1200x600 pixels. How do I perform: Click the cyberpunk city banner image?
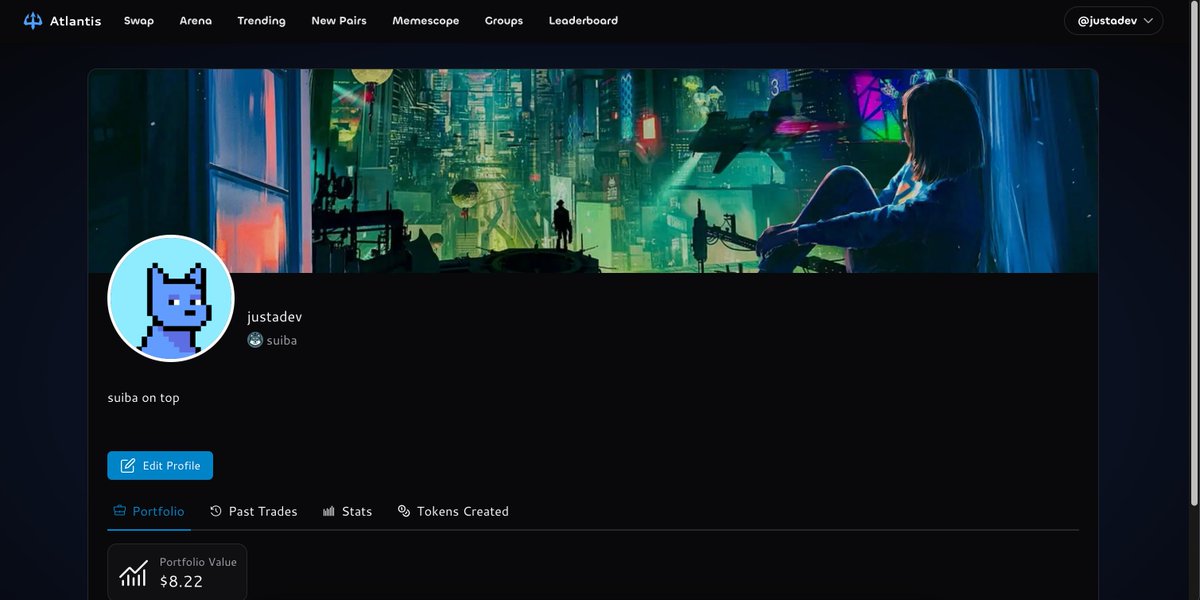pos(593,170)
